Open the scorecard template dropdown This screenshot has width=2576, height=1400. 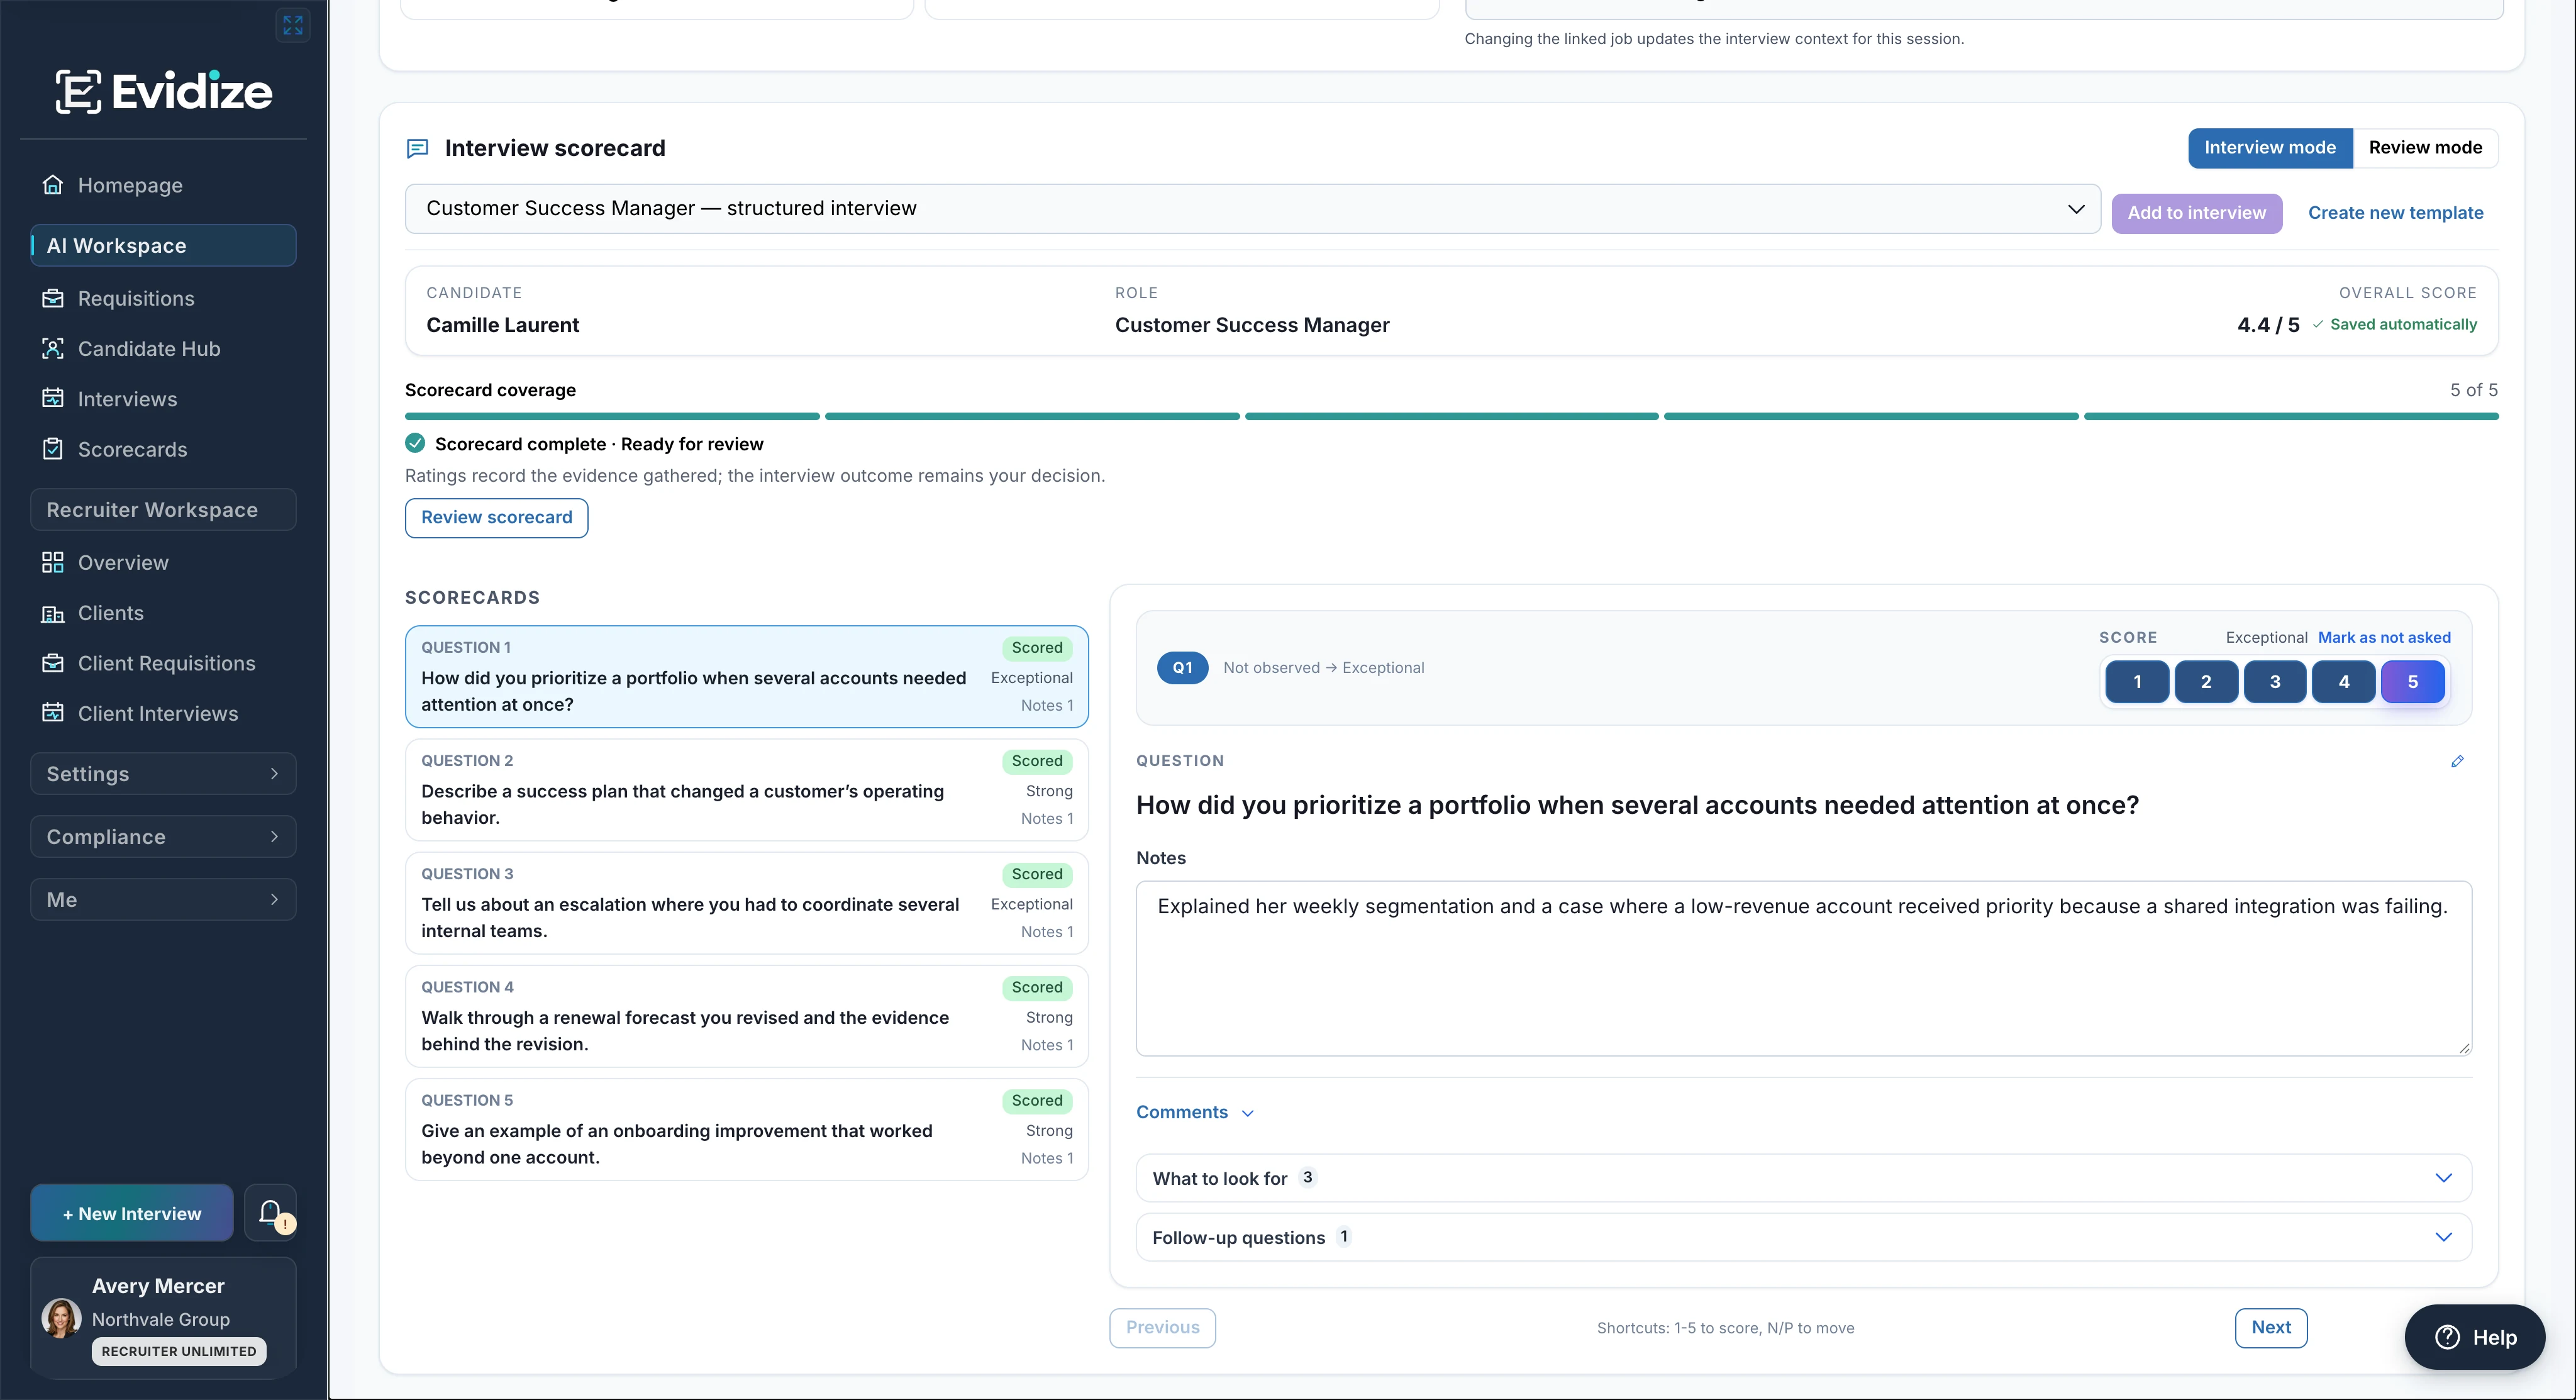(x=1252, y=209)
